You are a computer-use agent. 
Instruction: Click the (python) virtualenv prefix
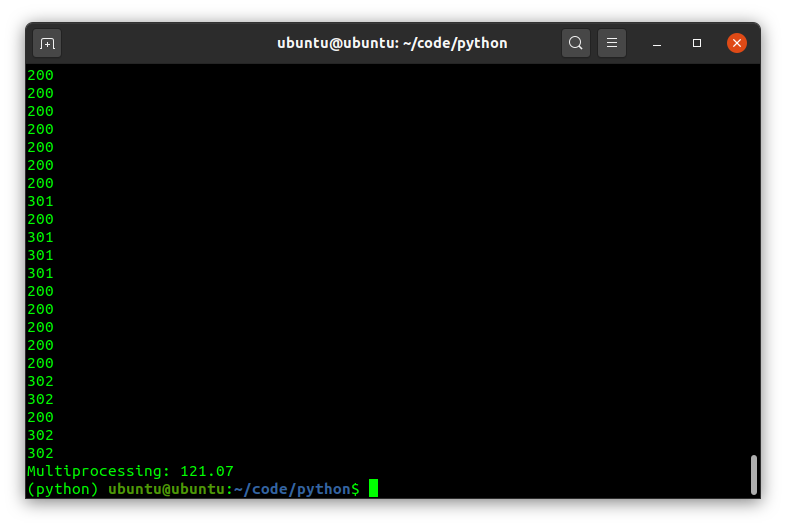click(63, 489)
